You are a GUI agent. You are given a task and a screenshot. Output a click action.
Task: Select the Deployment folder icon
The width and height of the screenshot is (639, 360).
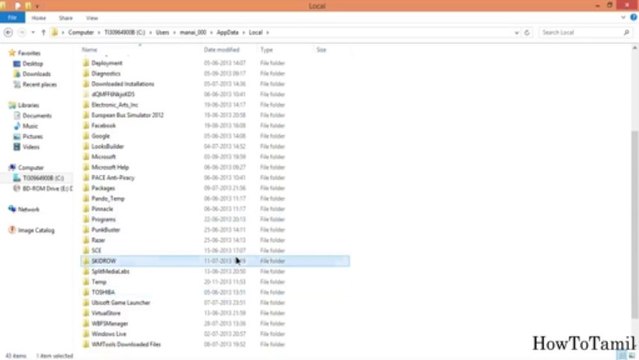(x=86, y=63)
